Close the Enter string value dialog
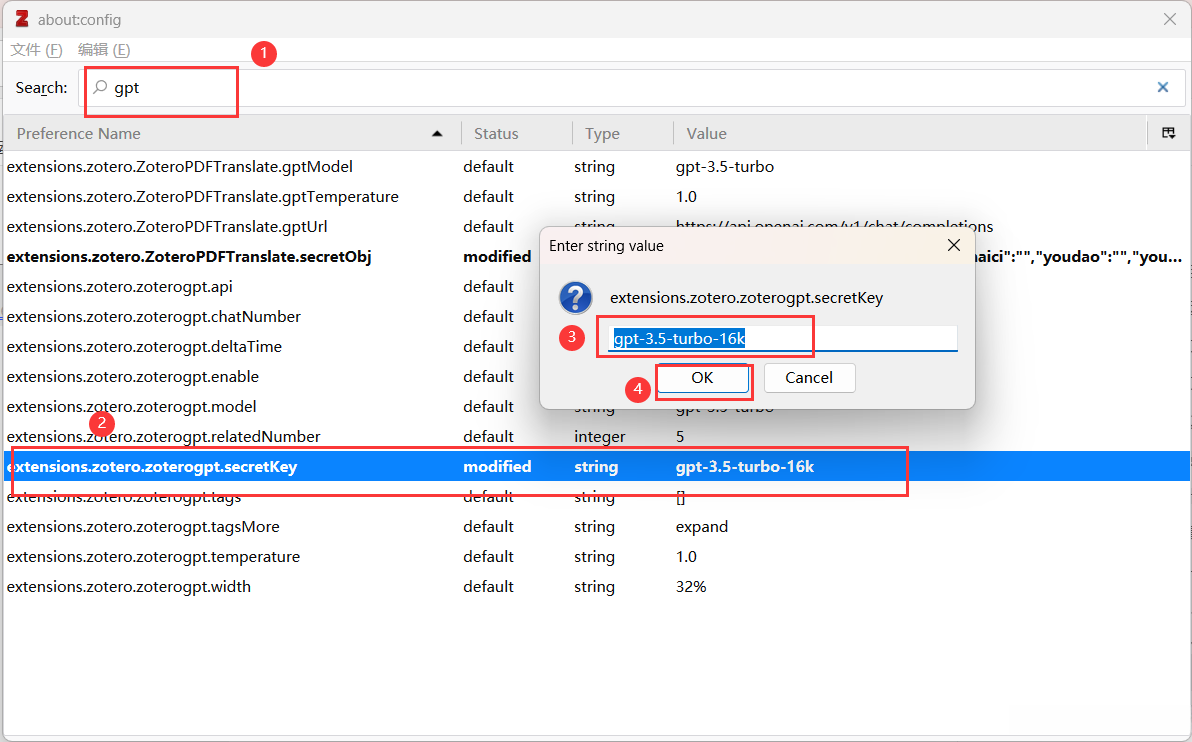The width and height of the screenshot is (1192, 742). pos(953,246)
